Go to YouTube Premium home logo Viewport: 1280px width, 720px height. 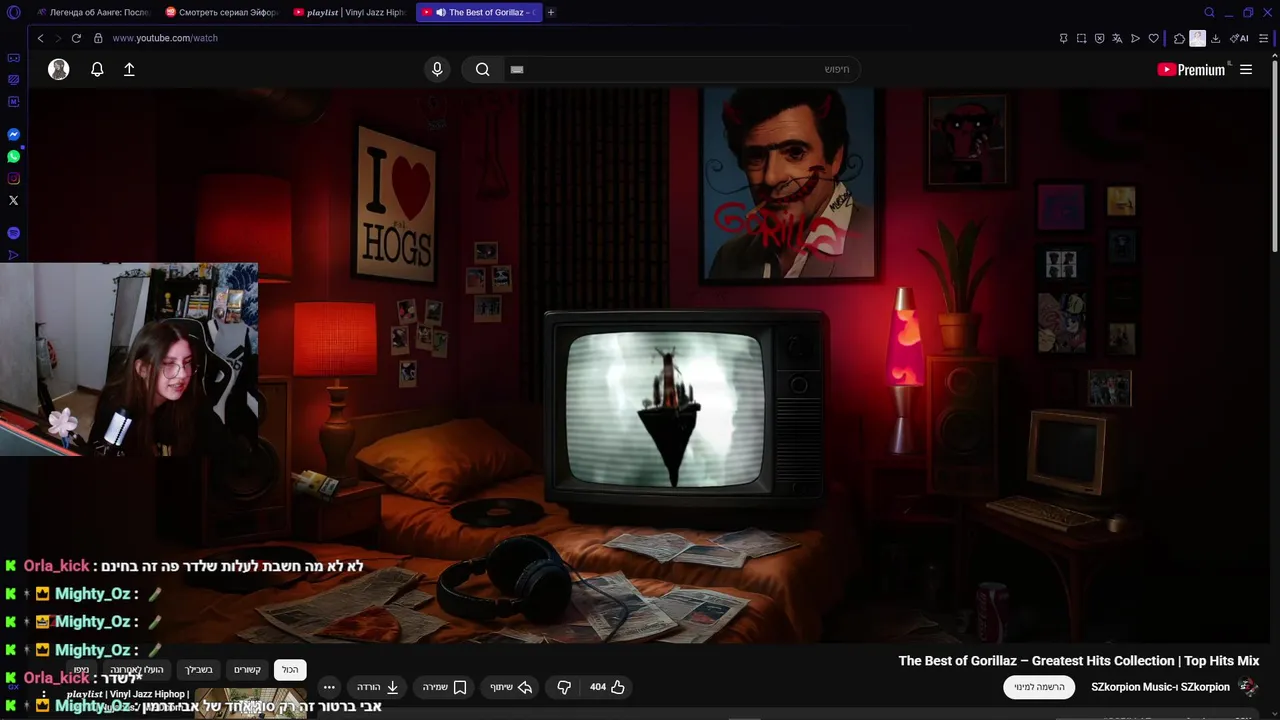1191,69
